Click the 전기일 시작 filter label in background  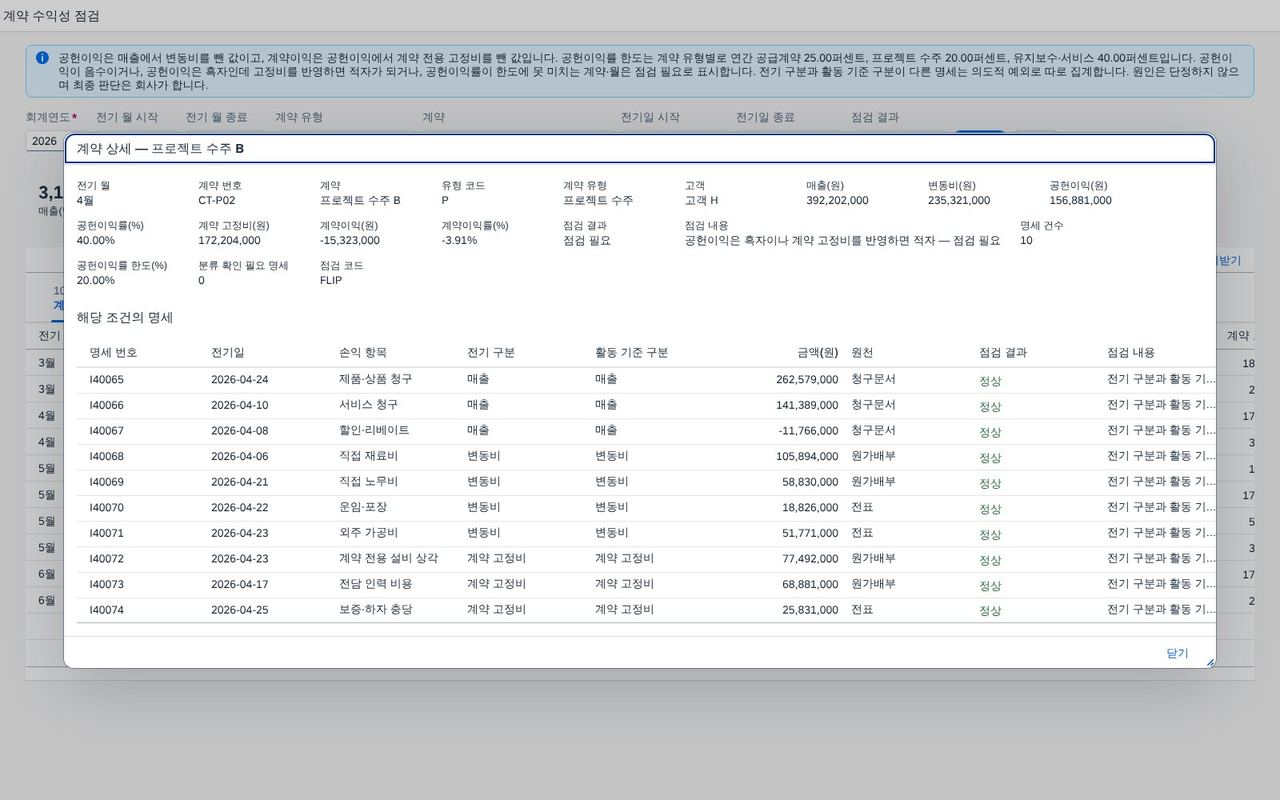click(650, 117)
